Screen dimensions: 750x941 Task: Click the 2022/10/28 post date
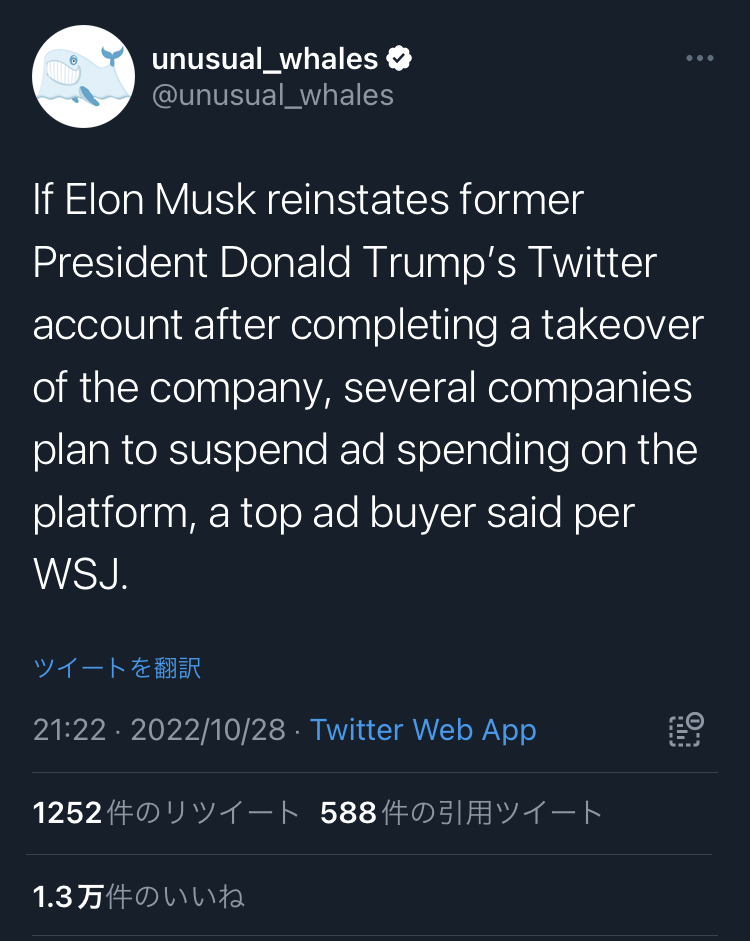click(208, 729)
